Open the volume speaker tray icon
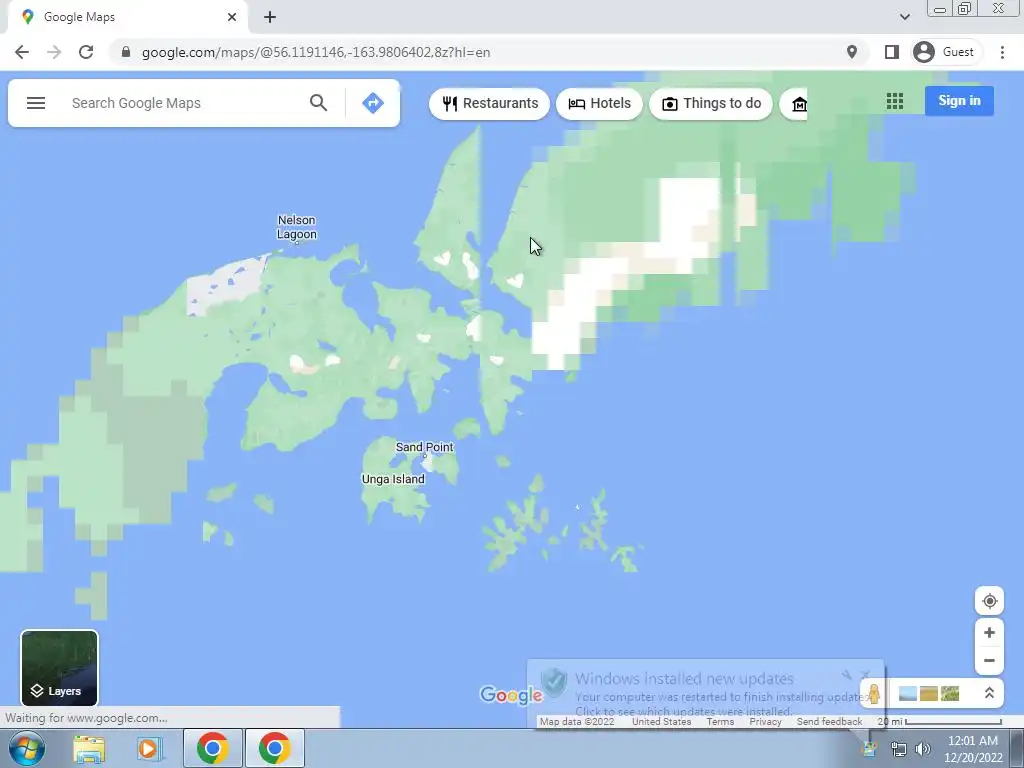The image size is (1024, 768). (x=922, y=749)
